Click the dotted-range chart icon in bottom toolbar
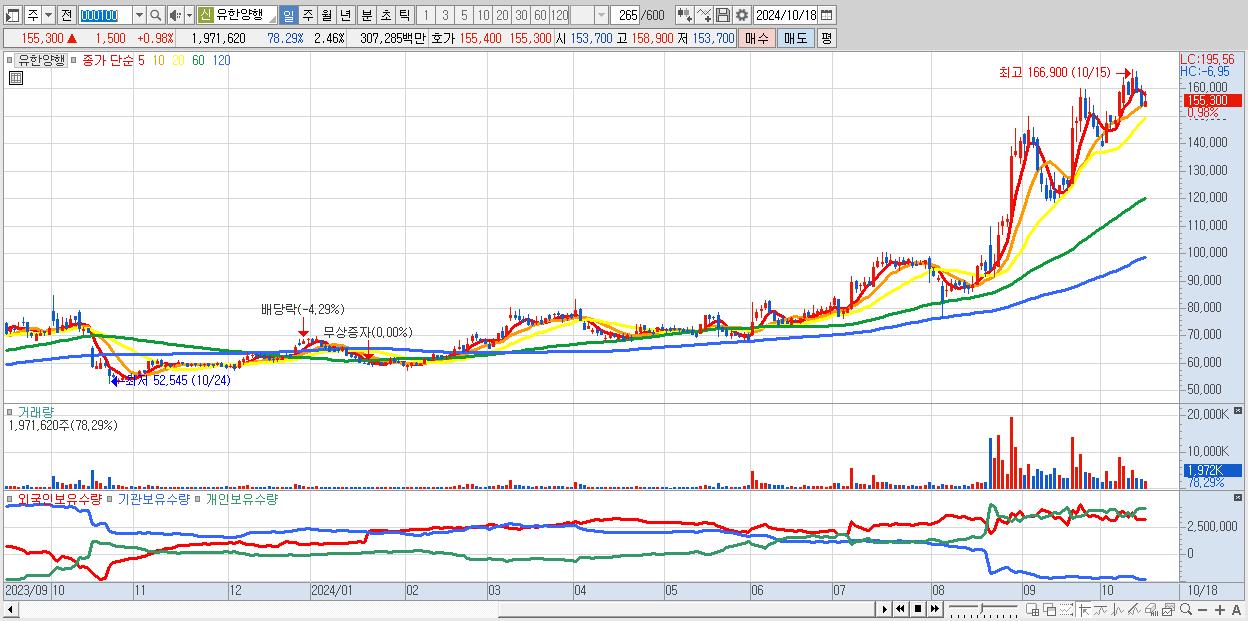This screenshot has width=1248, height=621. click(x=1066, y=609)
